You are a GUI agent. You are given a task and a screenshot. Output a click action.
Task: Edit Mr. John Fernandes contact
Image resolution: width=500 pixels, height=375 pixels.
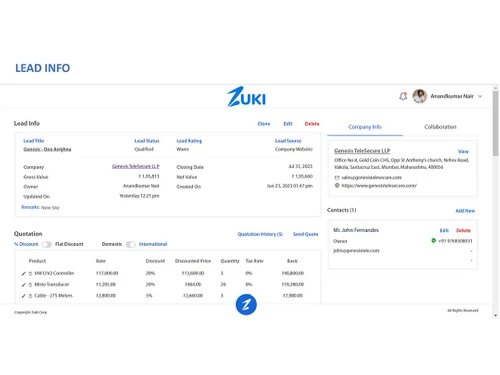(x=444, y=230)
